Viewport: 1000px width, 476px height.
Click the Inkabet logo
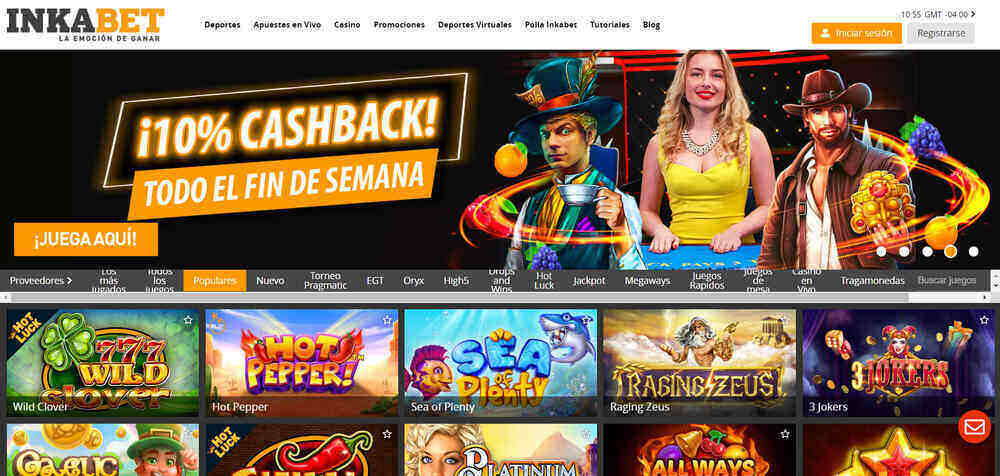[85, 25]
